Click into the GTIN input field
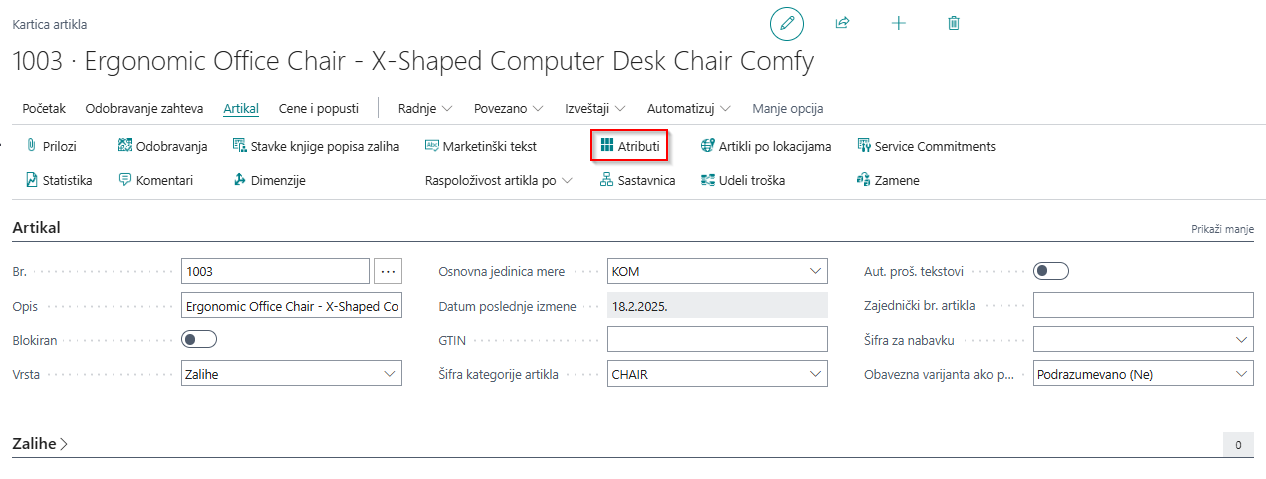Screen dimensions: 1266x479 pyautogui.click(x=717, y=340)
